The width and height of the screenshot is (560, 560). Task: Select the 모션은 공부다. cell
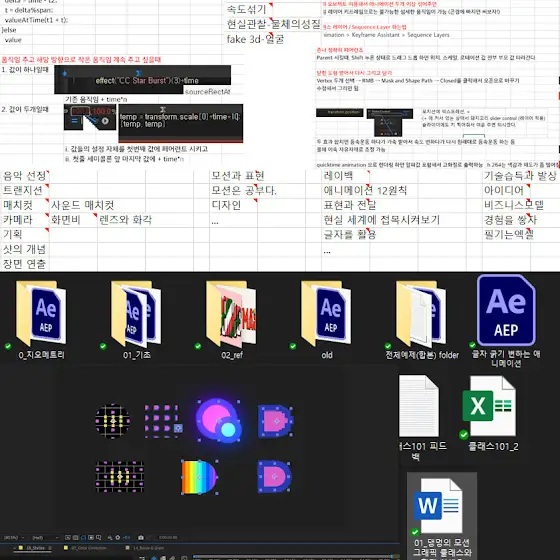pos(244,190)
